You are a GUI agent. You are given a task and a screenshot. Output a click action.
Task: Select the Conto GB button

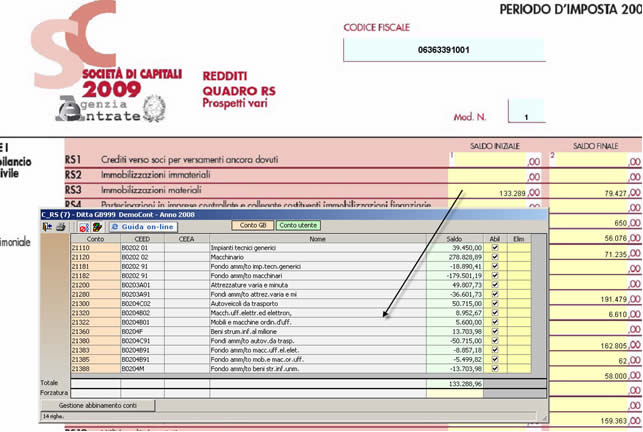pyautogui.click(x=252, y=226)
